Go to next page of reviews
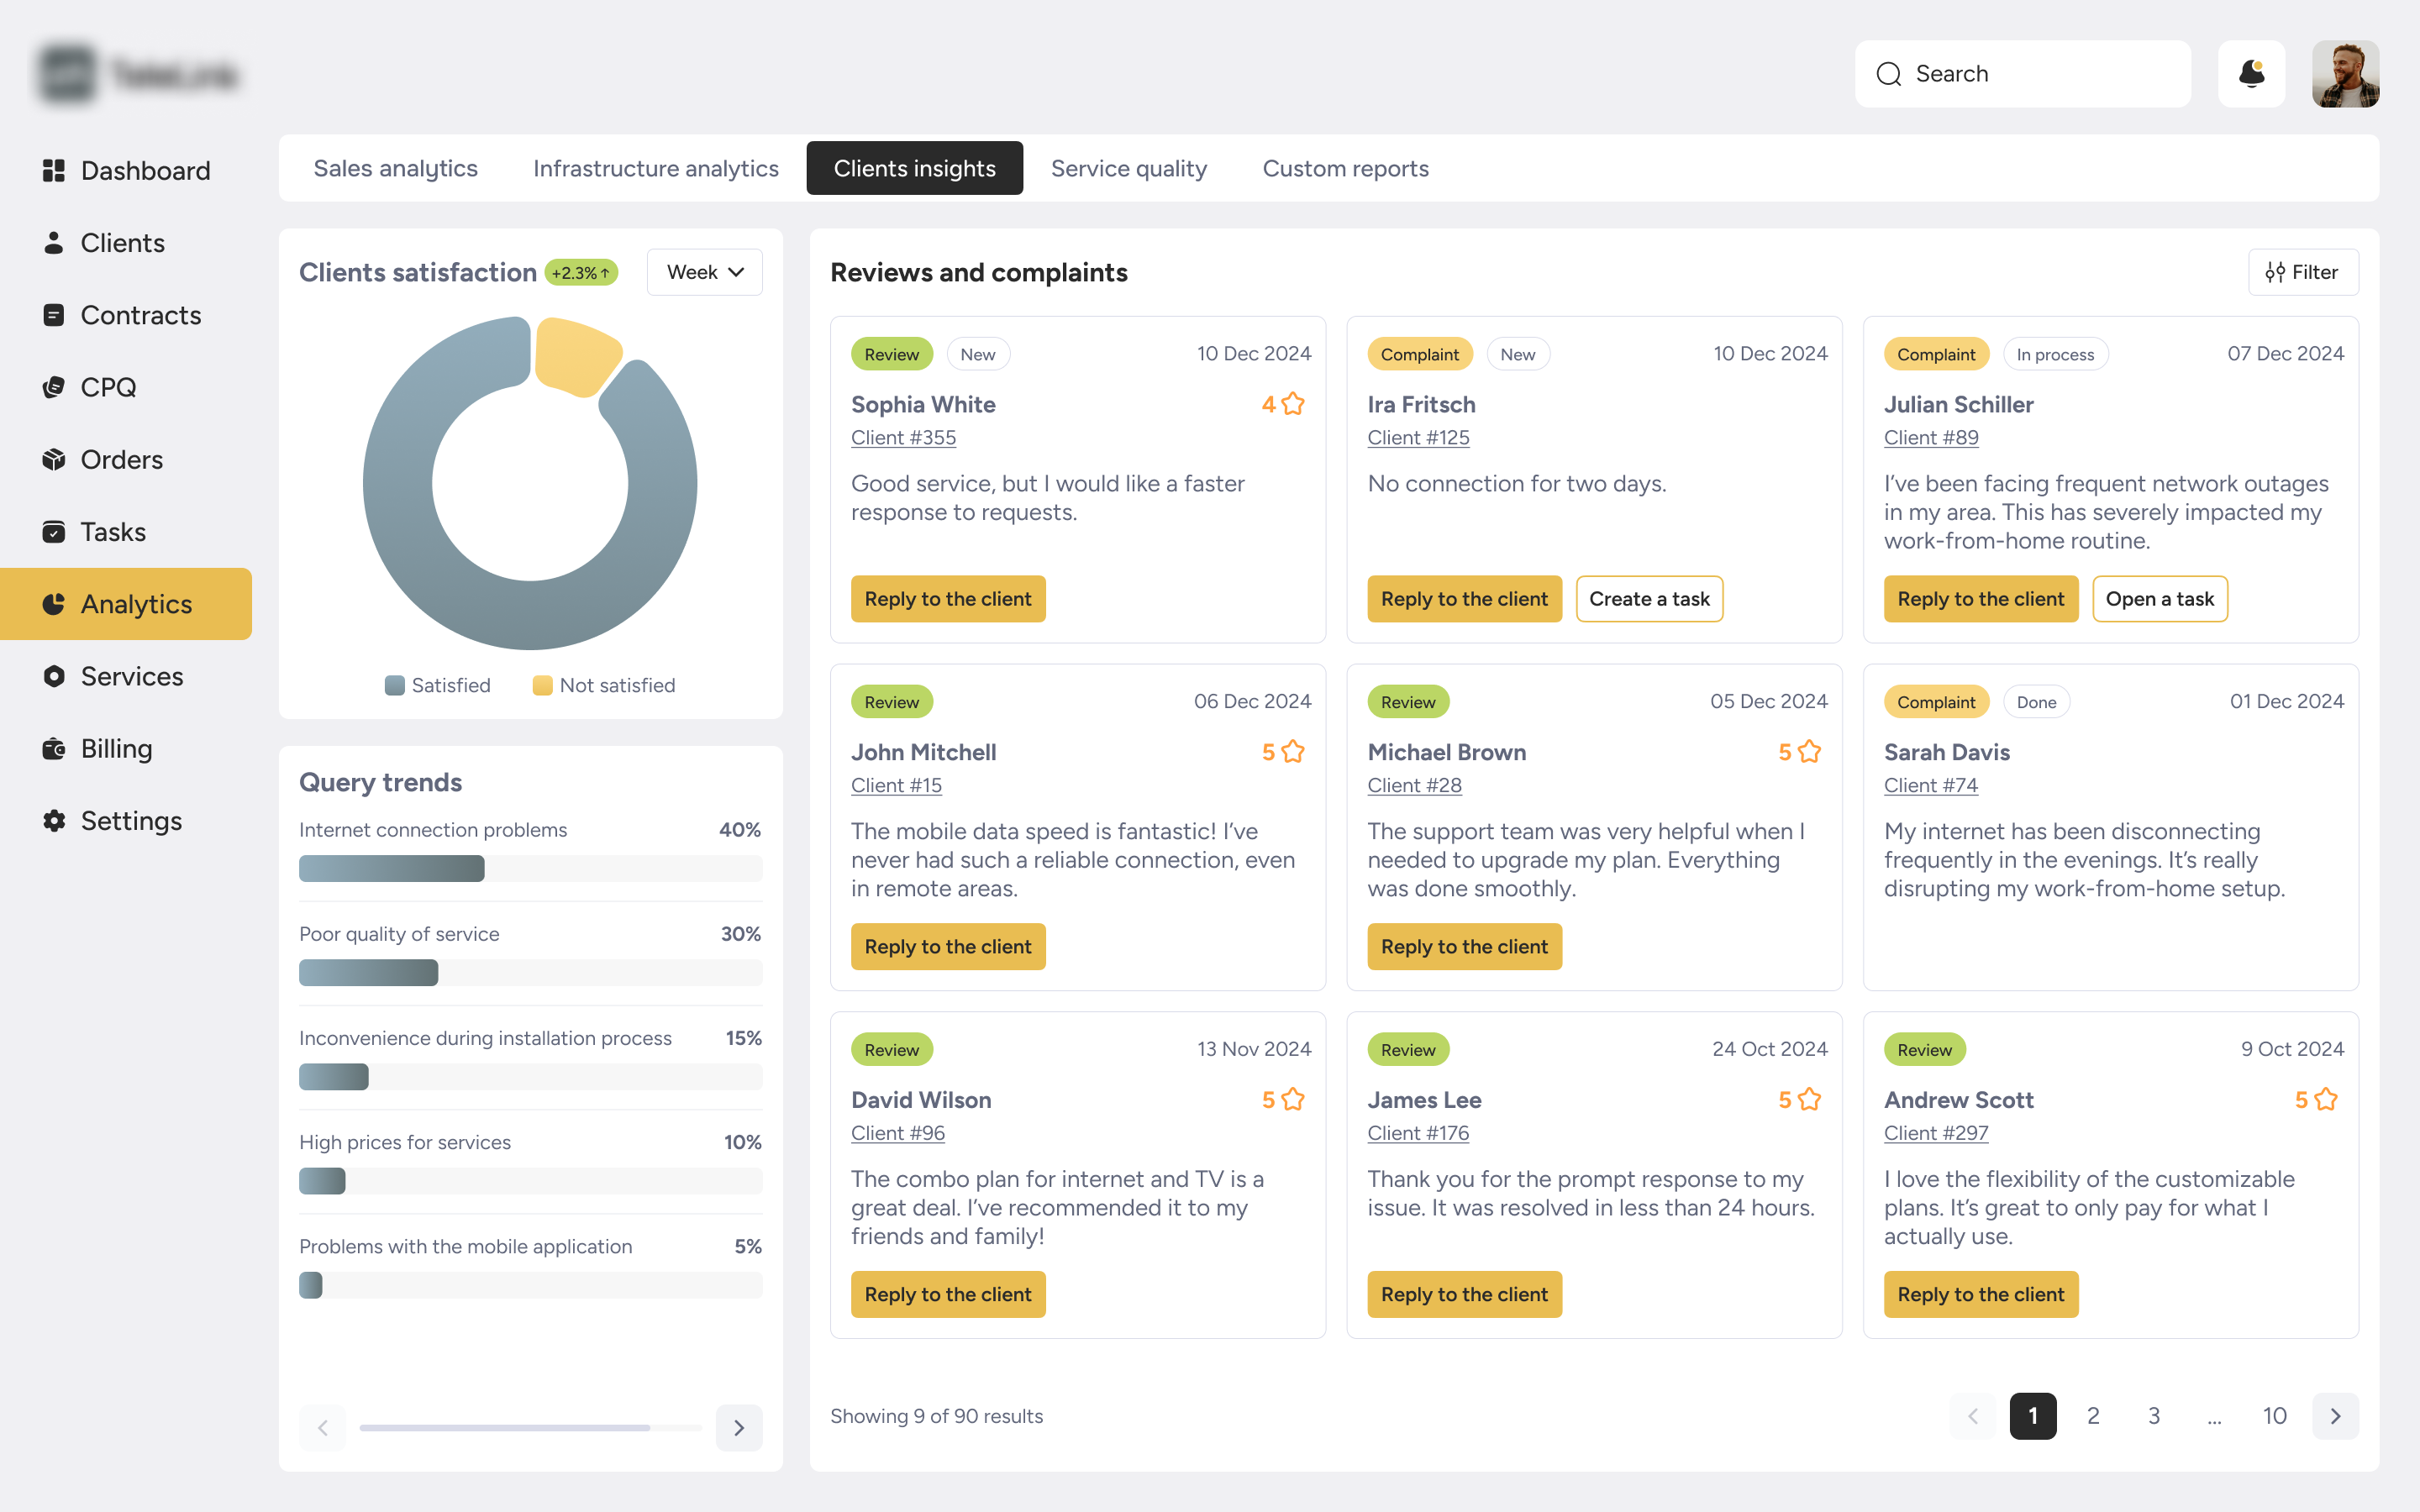This screenshot has width=2420, height=1512. (2335, 1416)
